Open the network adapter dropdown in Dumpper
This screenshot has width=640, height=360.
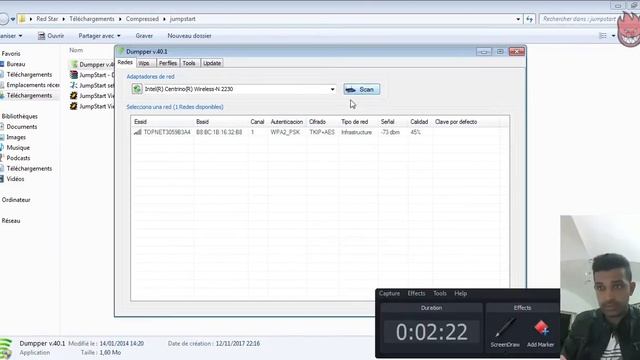[x=333, y=89]
